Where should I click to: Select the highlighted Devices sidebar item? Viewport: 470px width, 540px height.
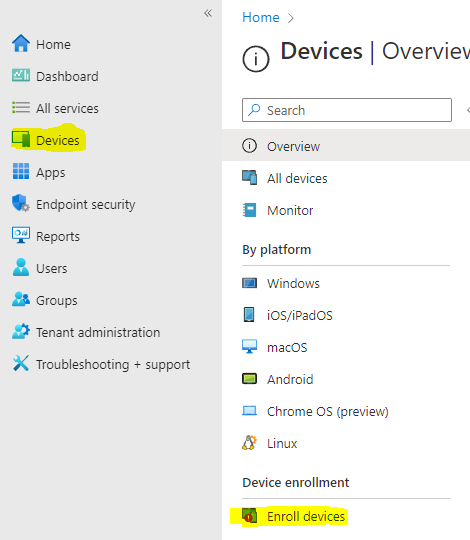(x=48, y=140)
